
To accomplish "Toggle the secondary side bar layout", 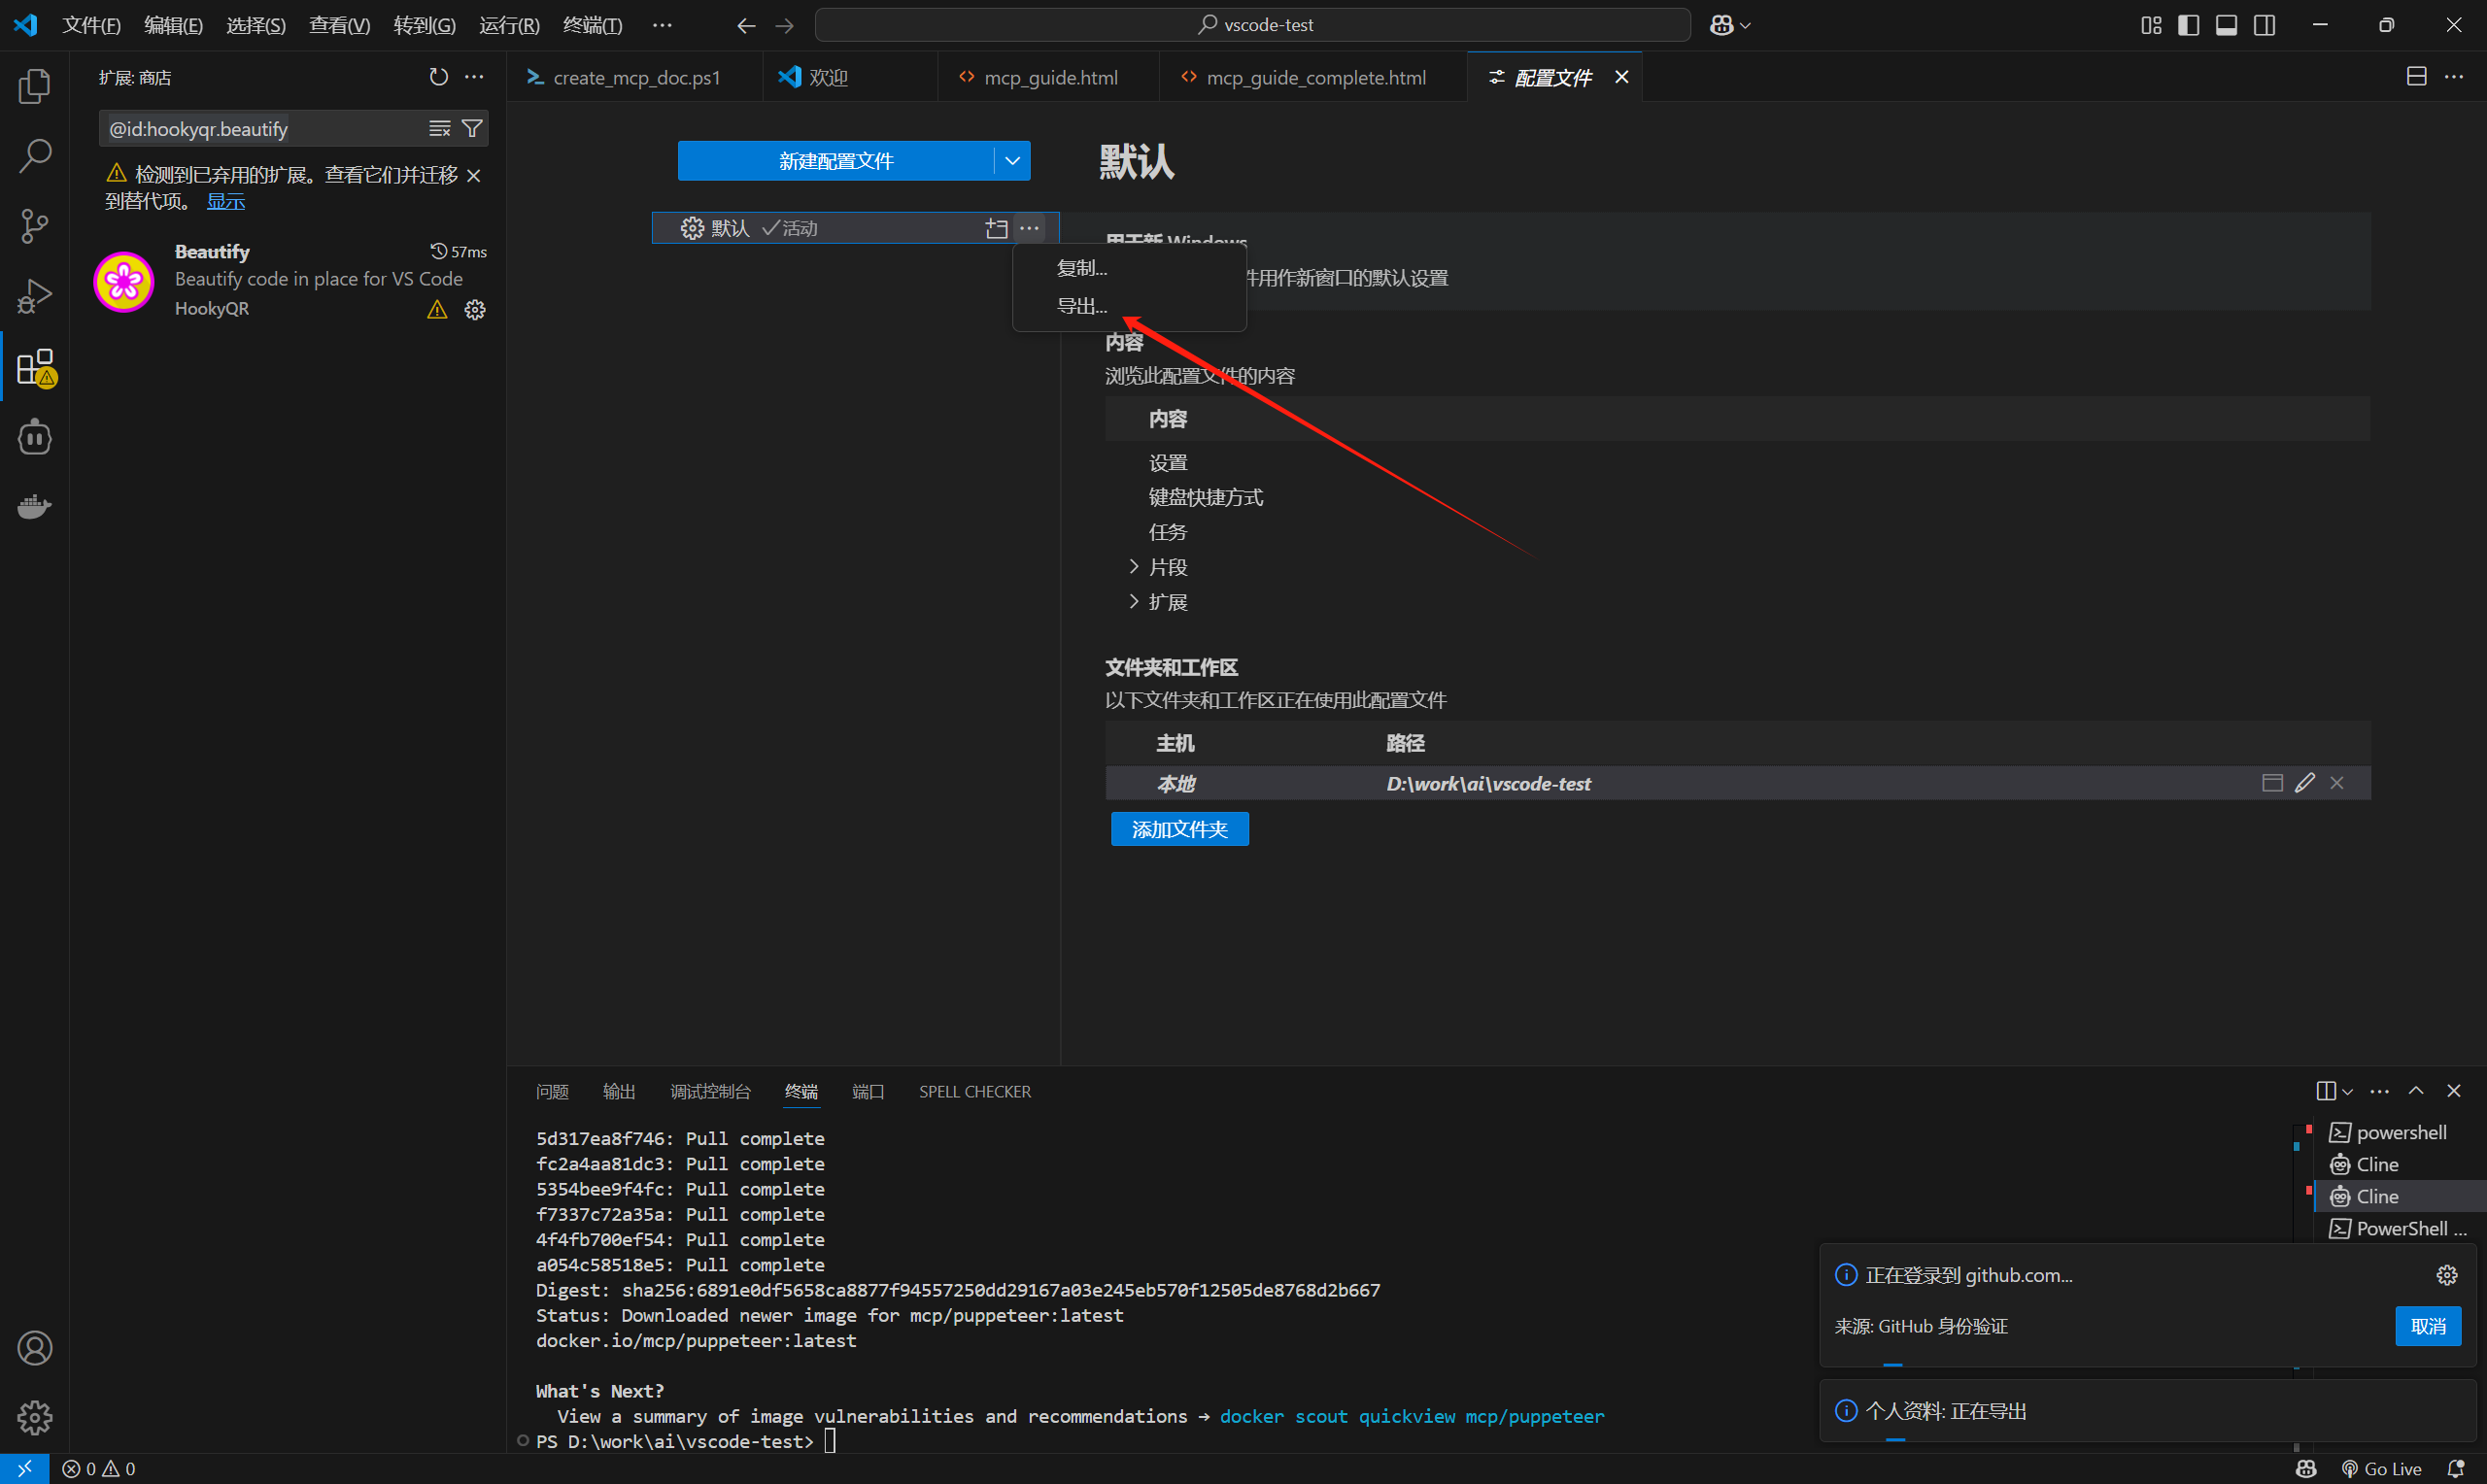I will point(2264,25).
